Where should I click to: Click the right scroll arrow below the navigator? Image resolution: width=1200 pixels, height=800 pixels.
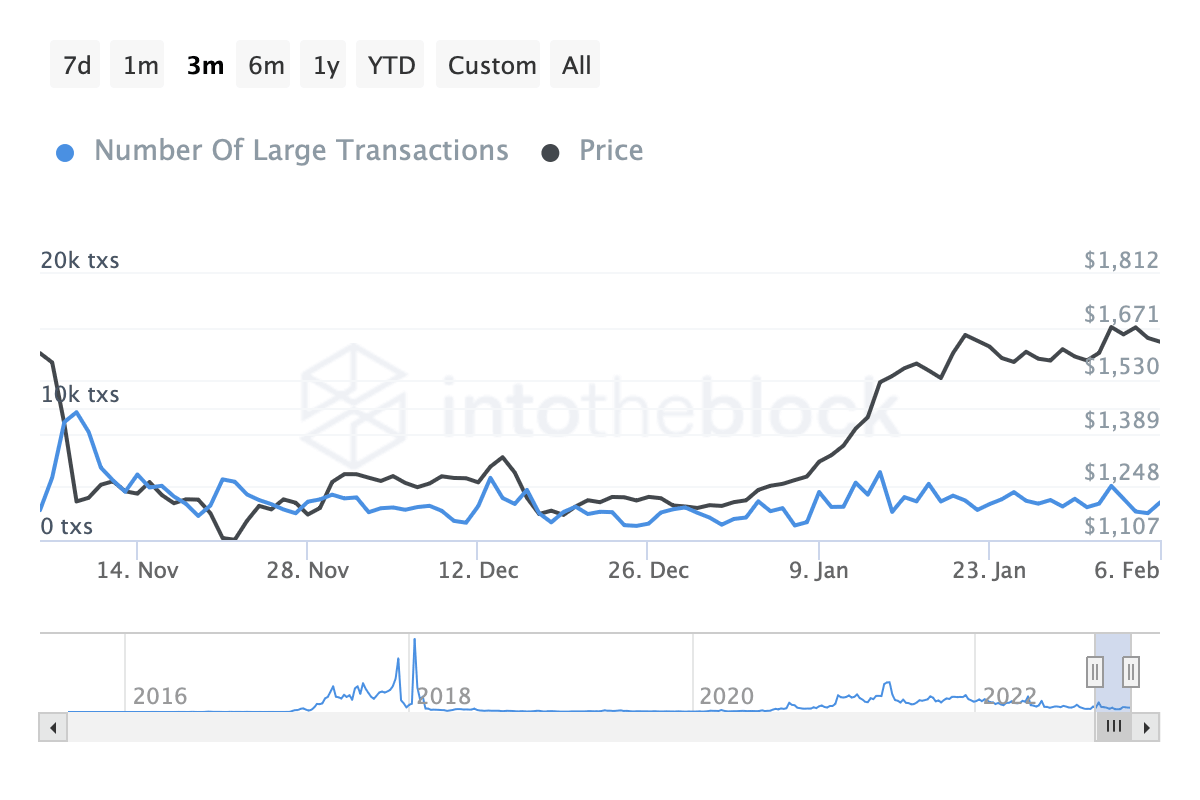click(1147, 727)
